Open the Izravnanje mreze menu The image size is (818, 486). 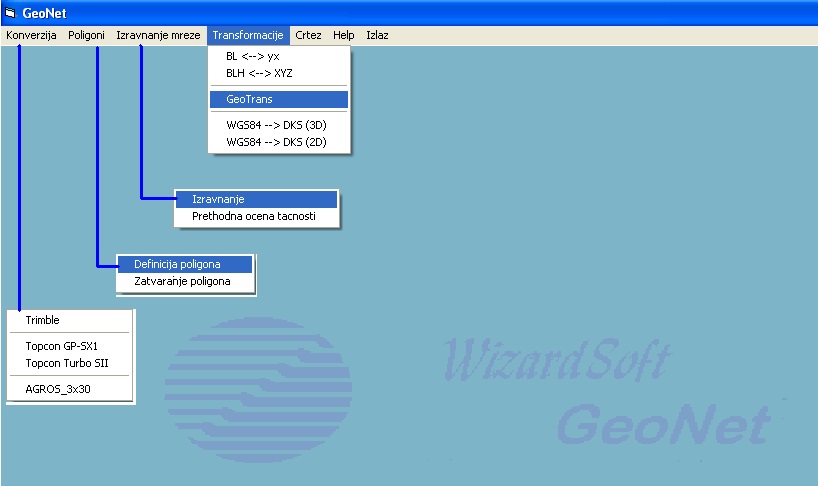158,35
